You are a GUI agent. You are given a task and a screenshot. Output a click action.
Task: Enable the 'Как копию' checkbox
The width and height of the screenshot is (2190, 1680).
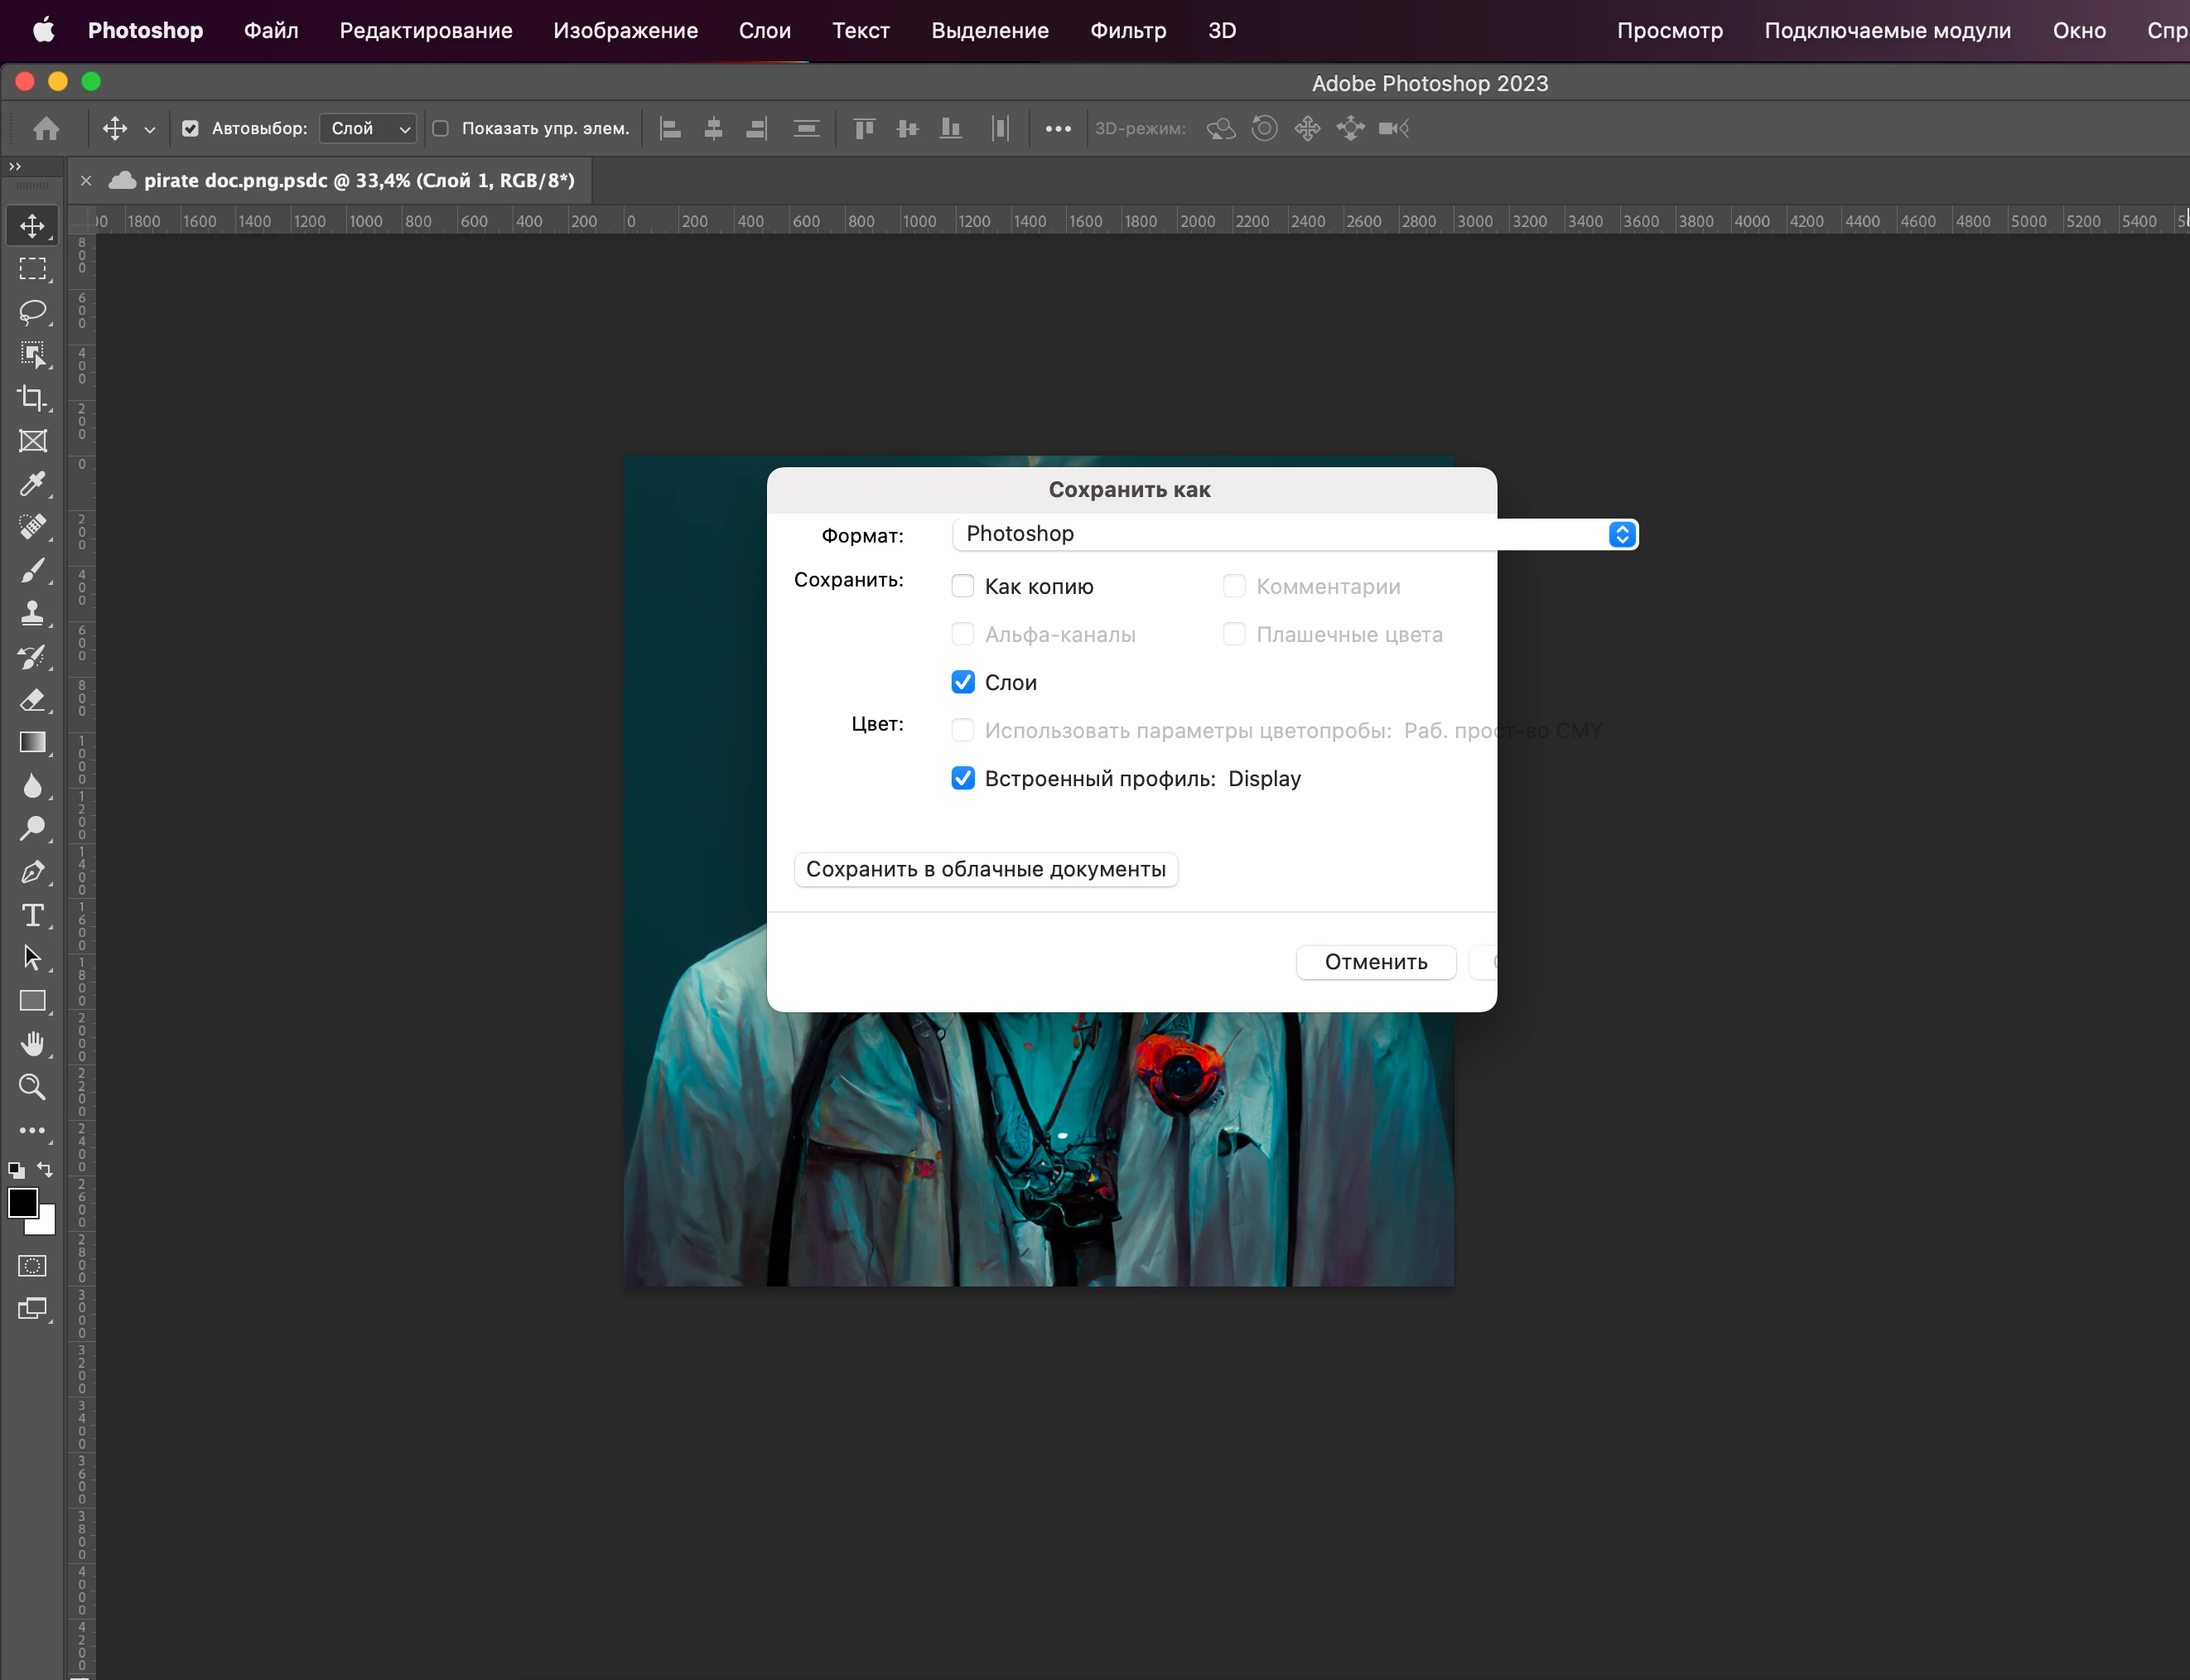(x=962, y=586)
